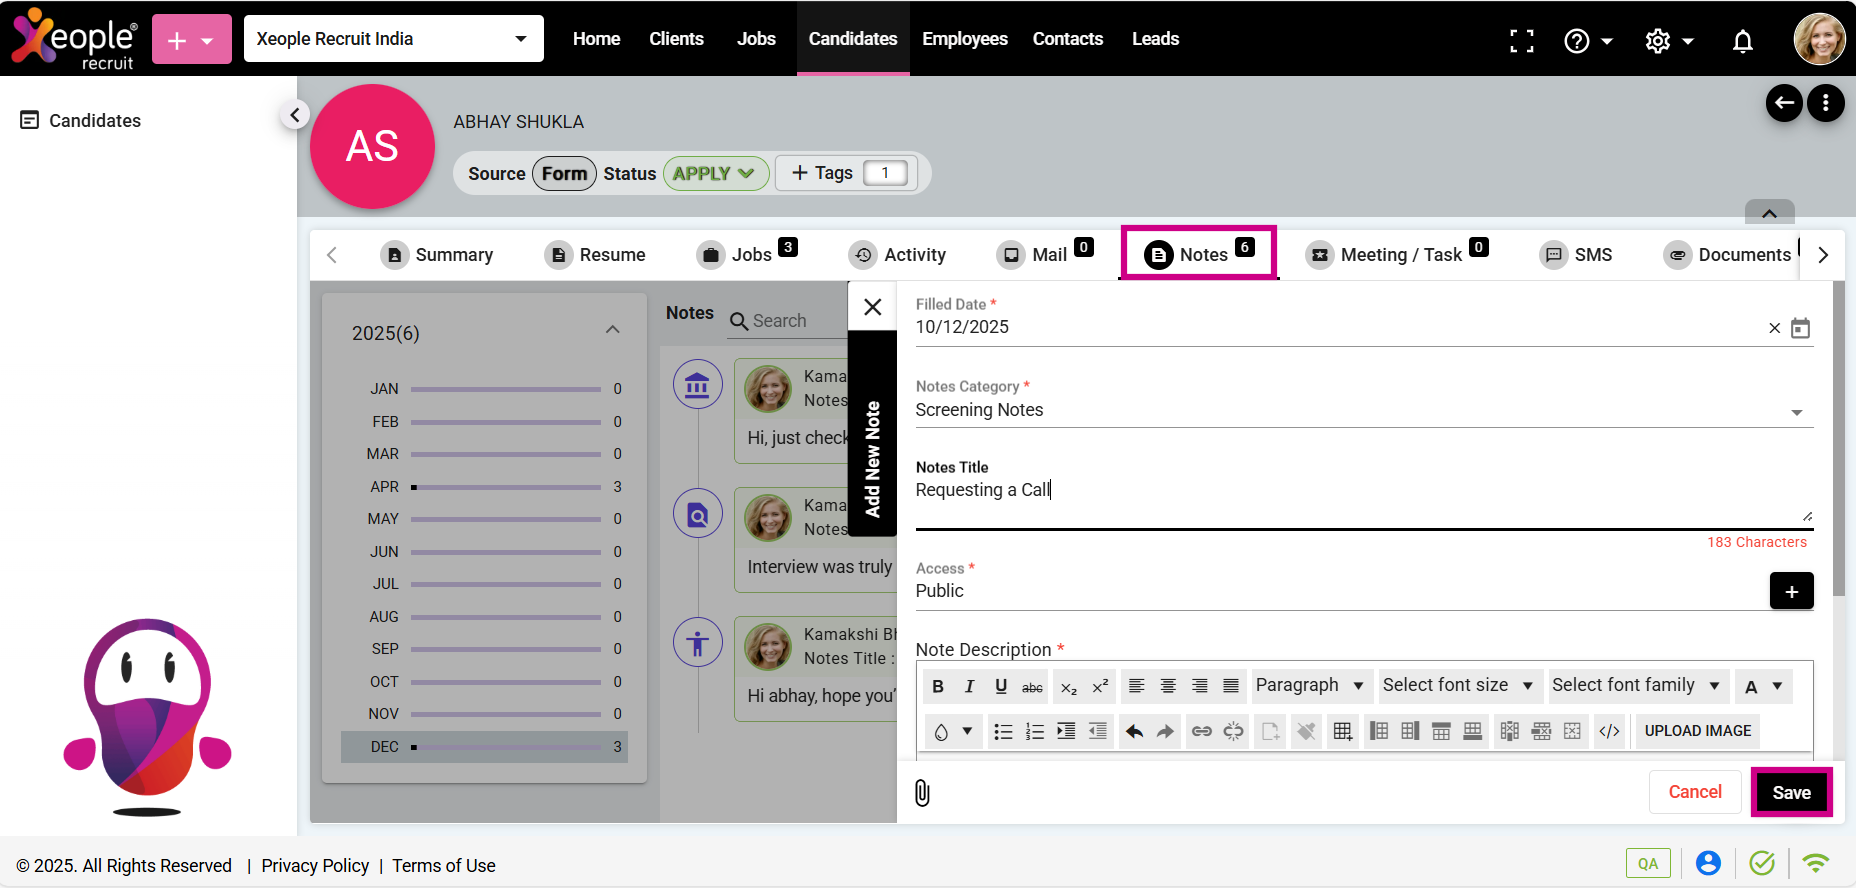This screenshot has height=888, width=1856.
Task: Insert a bulleted list
Action: 1003,732
